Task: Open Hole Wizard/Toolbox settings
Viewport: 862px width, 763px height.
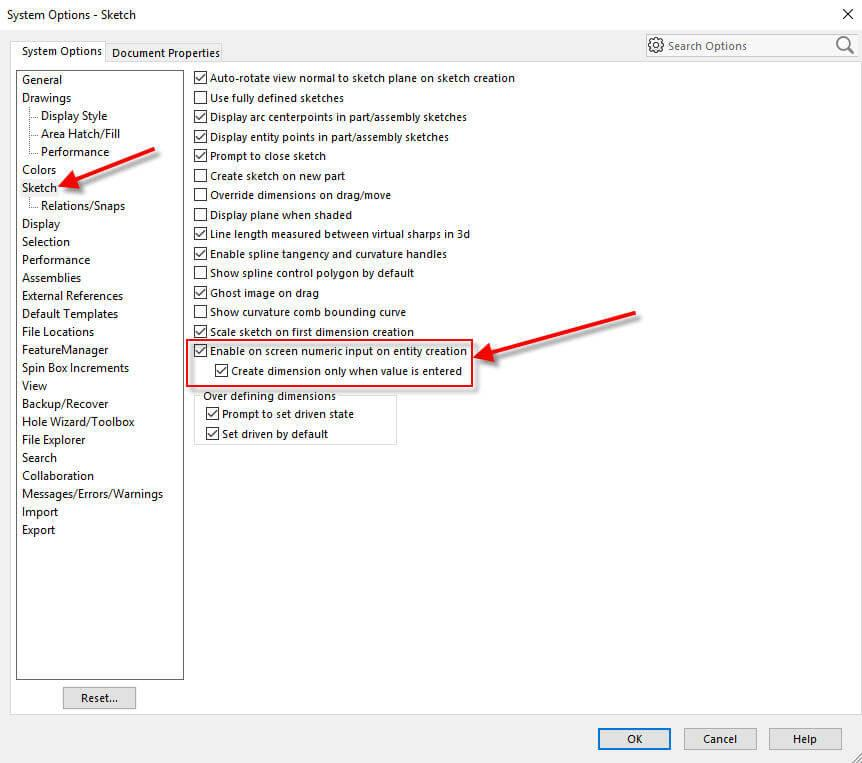Action: (78, 422)
